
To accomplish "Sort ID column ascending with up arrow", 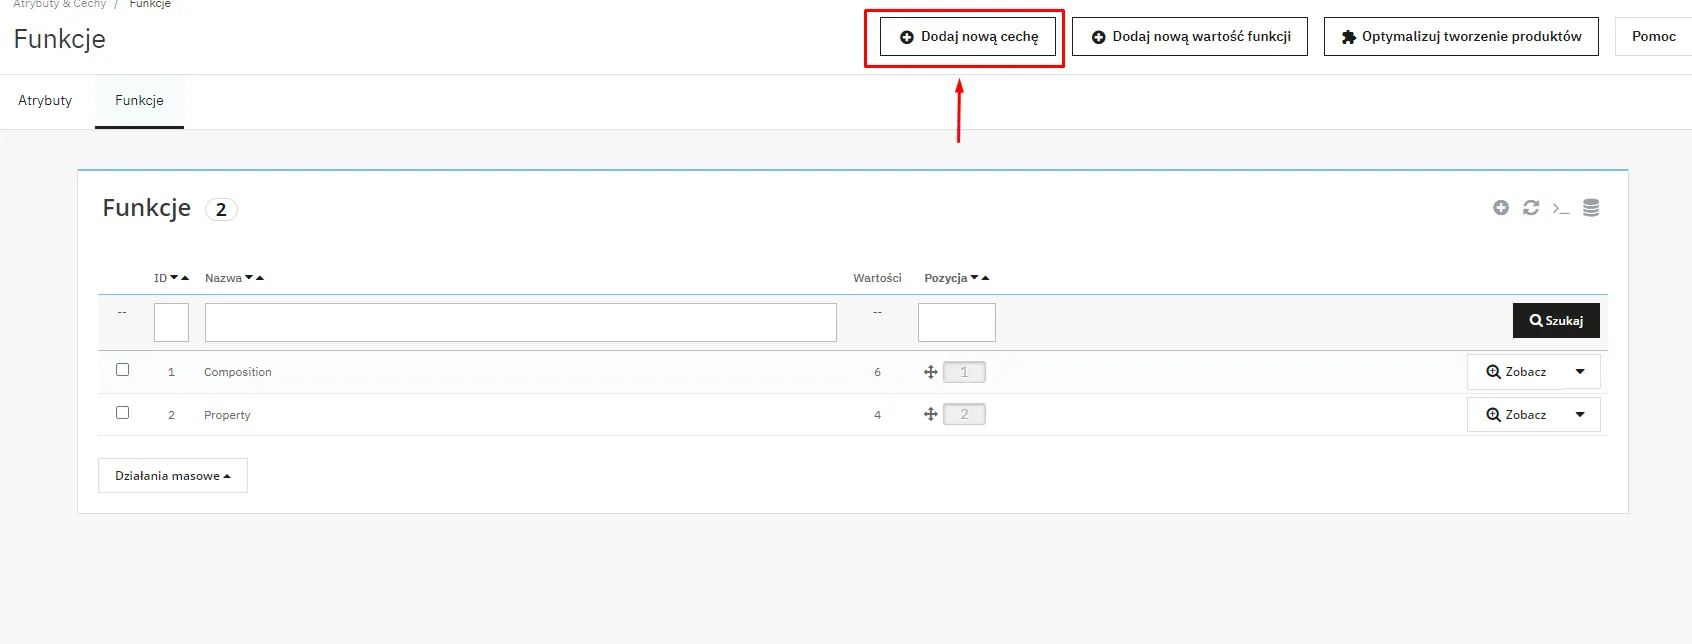I will tap(185, 278).
